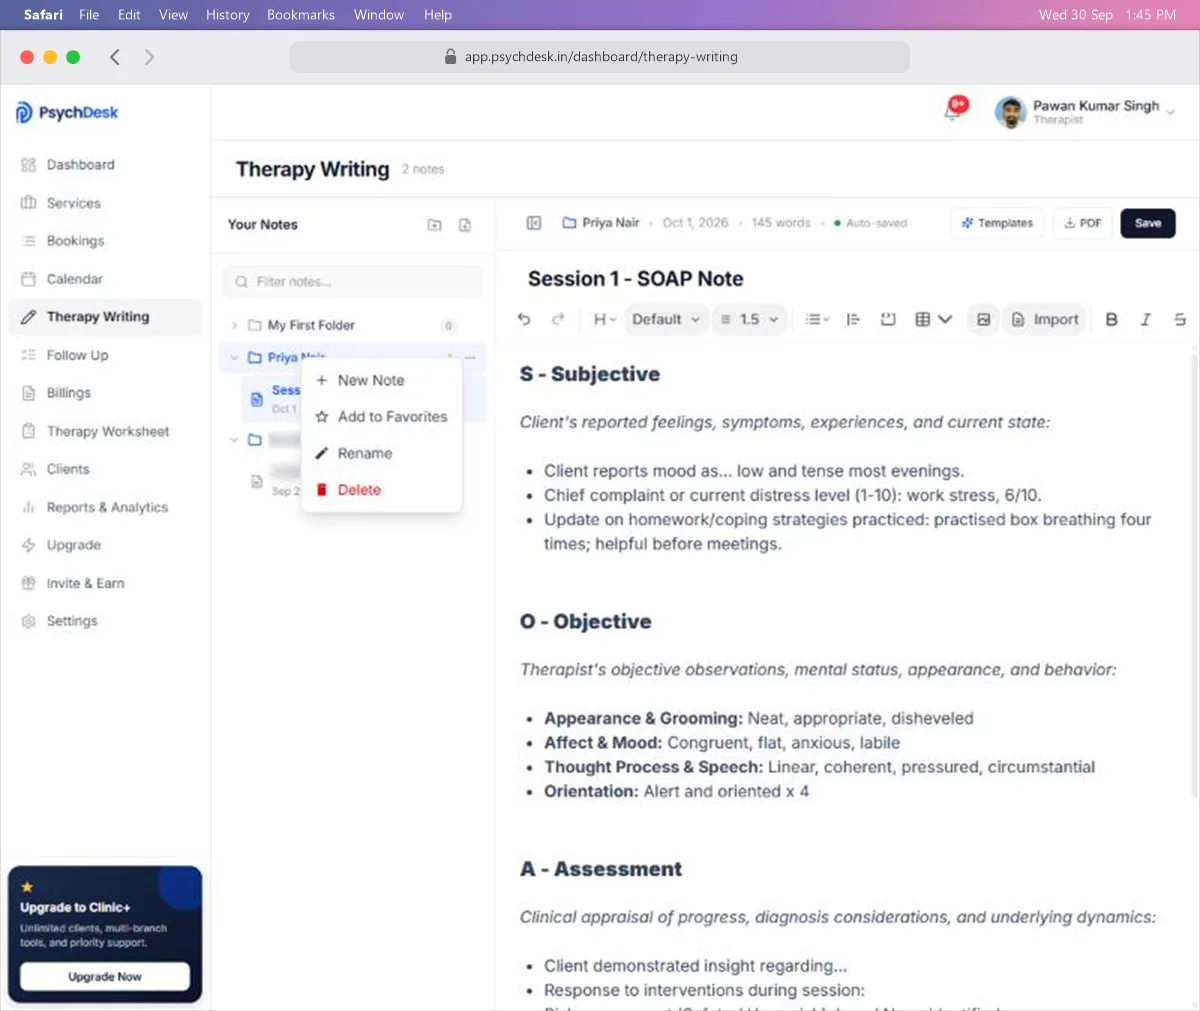Click the S - Subjective heading
The width and height of the screenshot is (1200, 1011).
[x=590, y=374]
